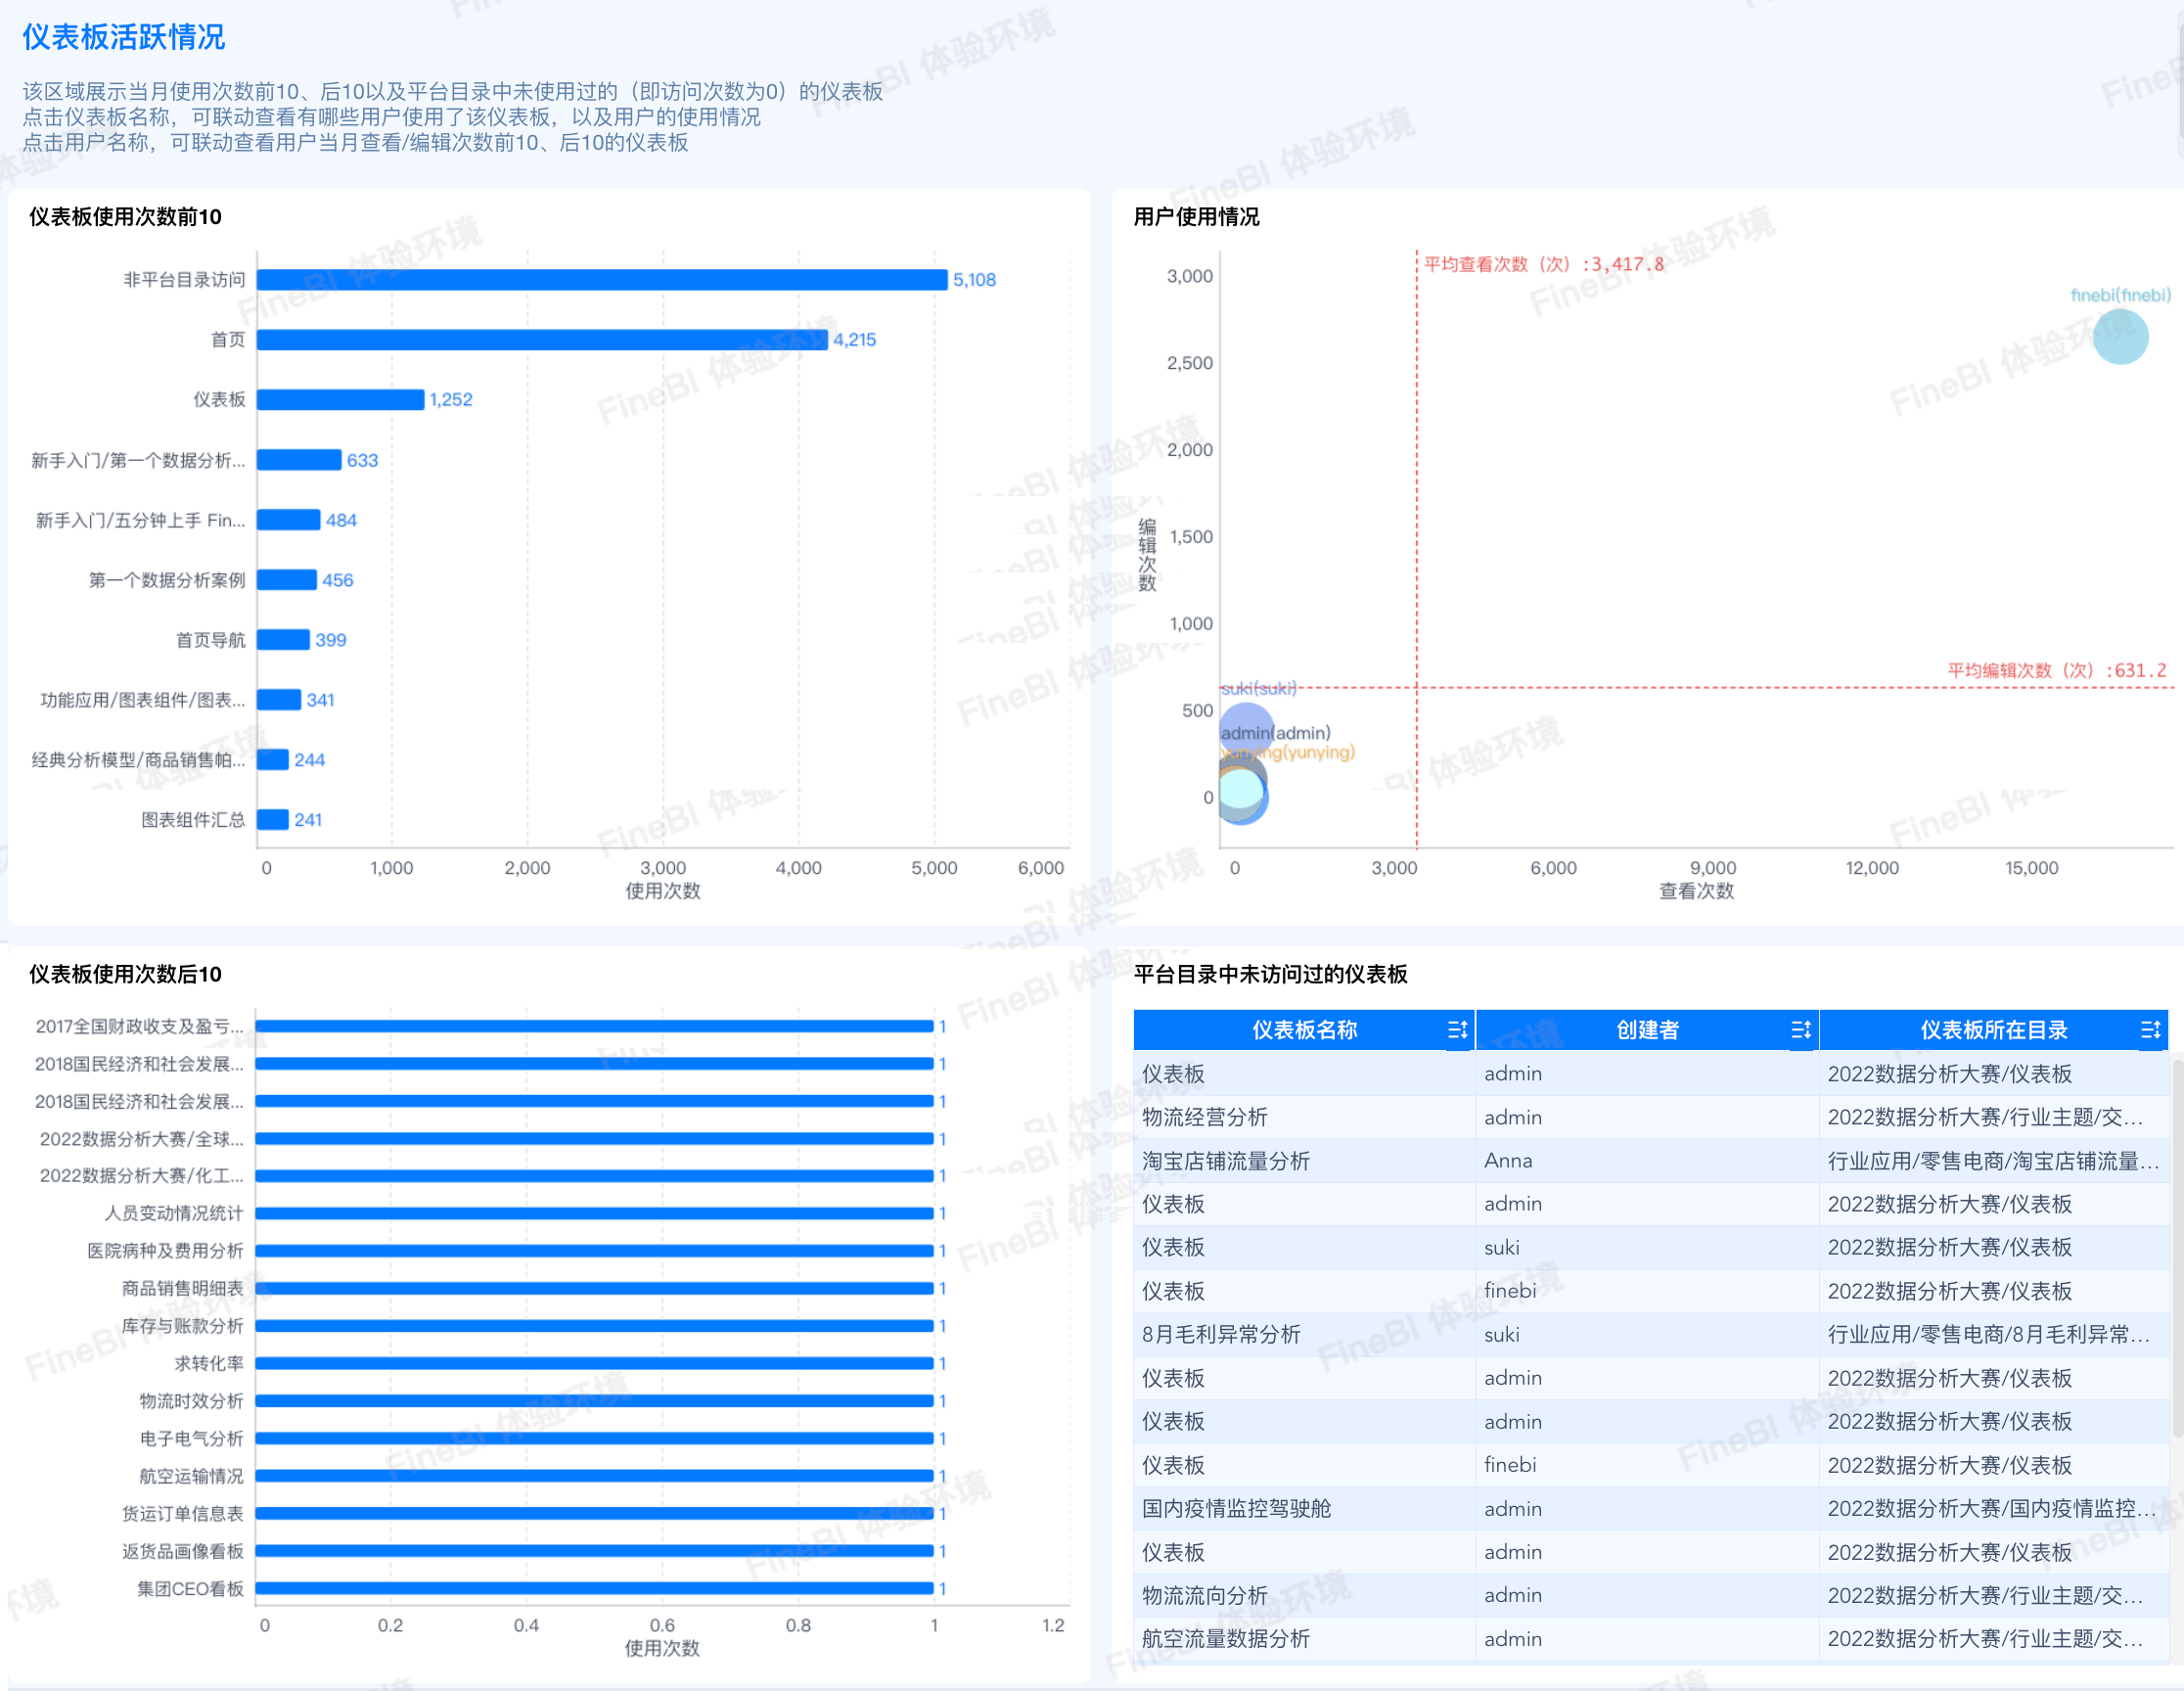Click sort icon in 仪表板名称 column header
This screenshot has height=1691, width=2184.
[1457, 1030]
